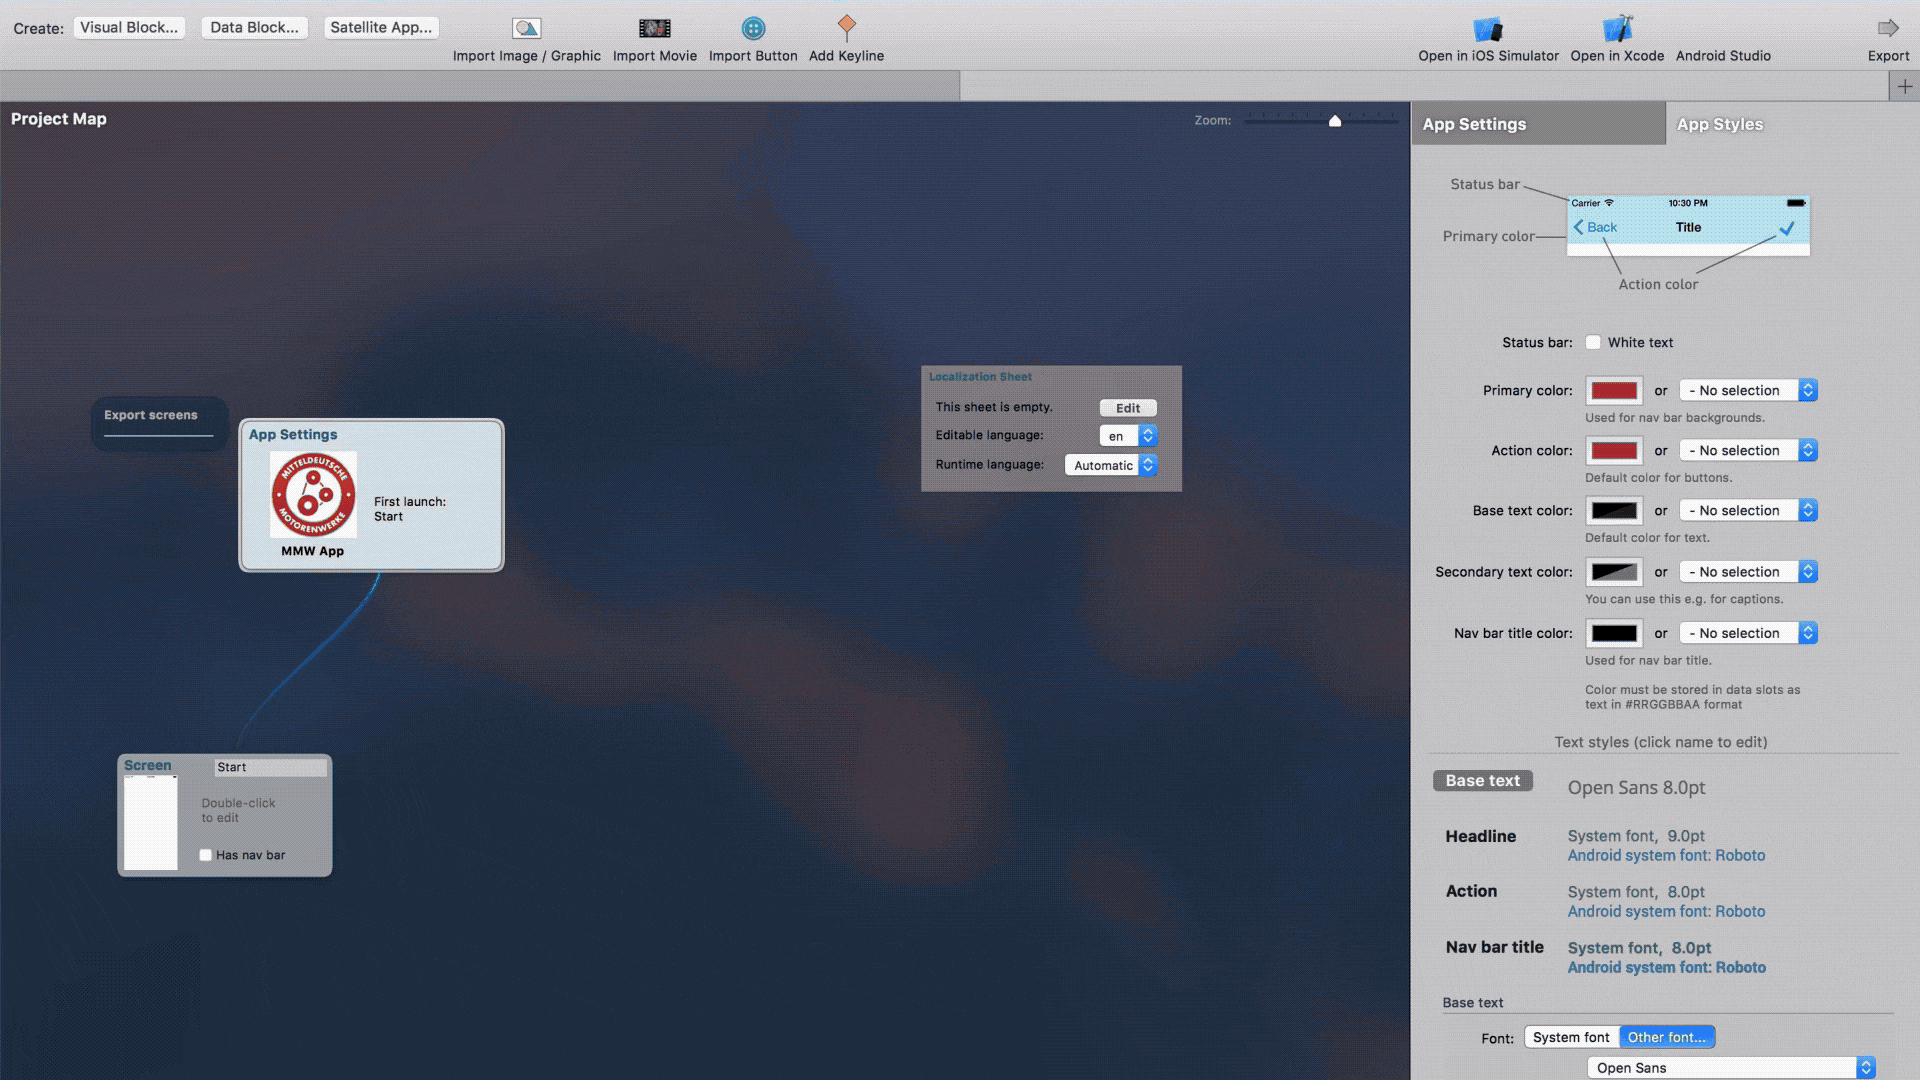Viewport: 1920px width, 1080px height.
Task: Click Edit button in Localization Sheet
Action: point(1126,406)
